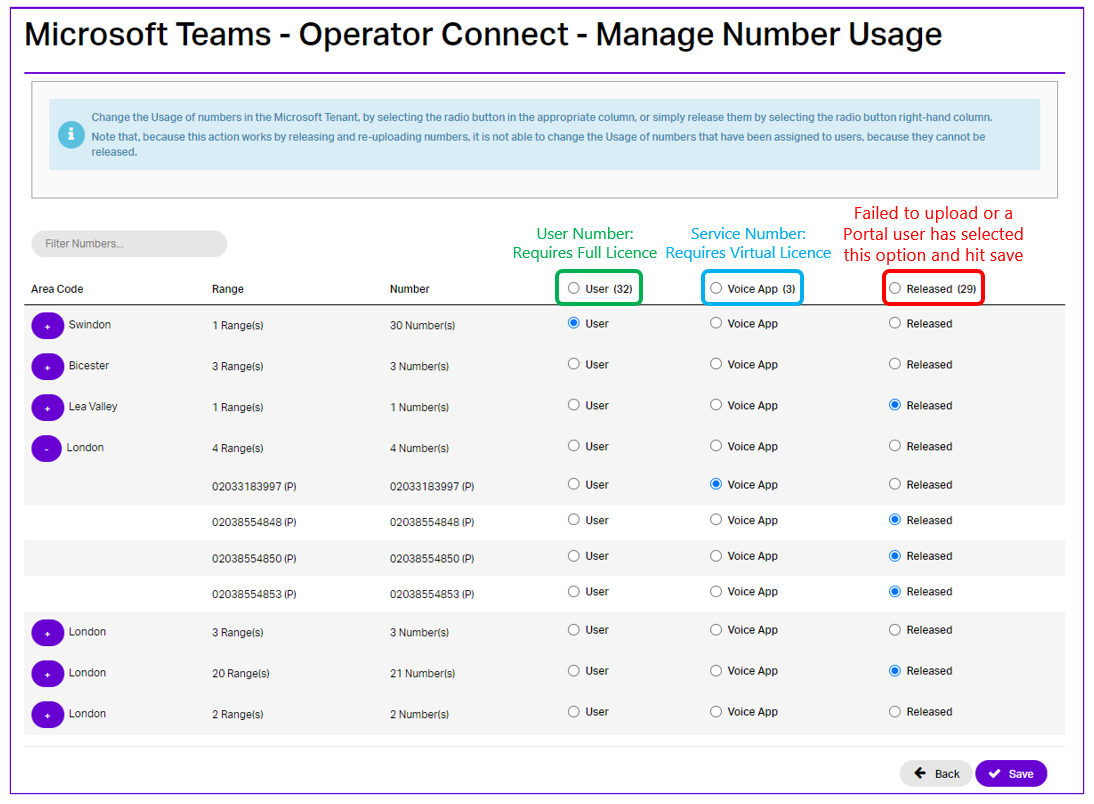
Task: Select User radio for London 20 Range(s) row
Action: pos(574,671)
